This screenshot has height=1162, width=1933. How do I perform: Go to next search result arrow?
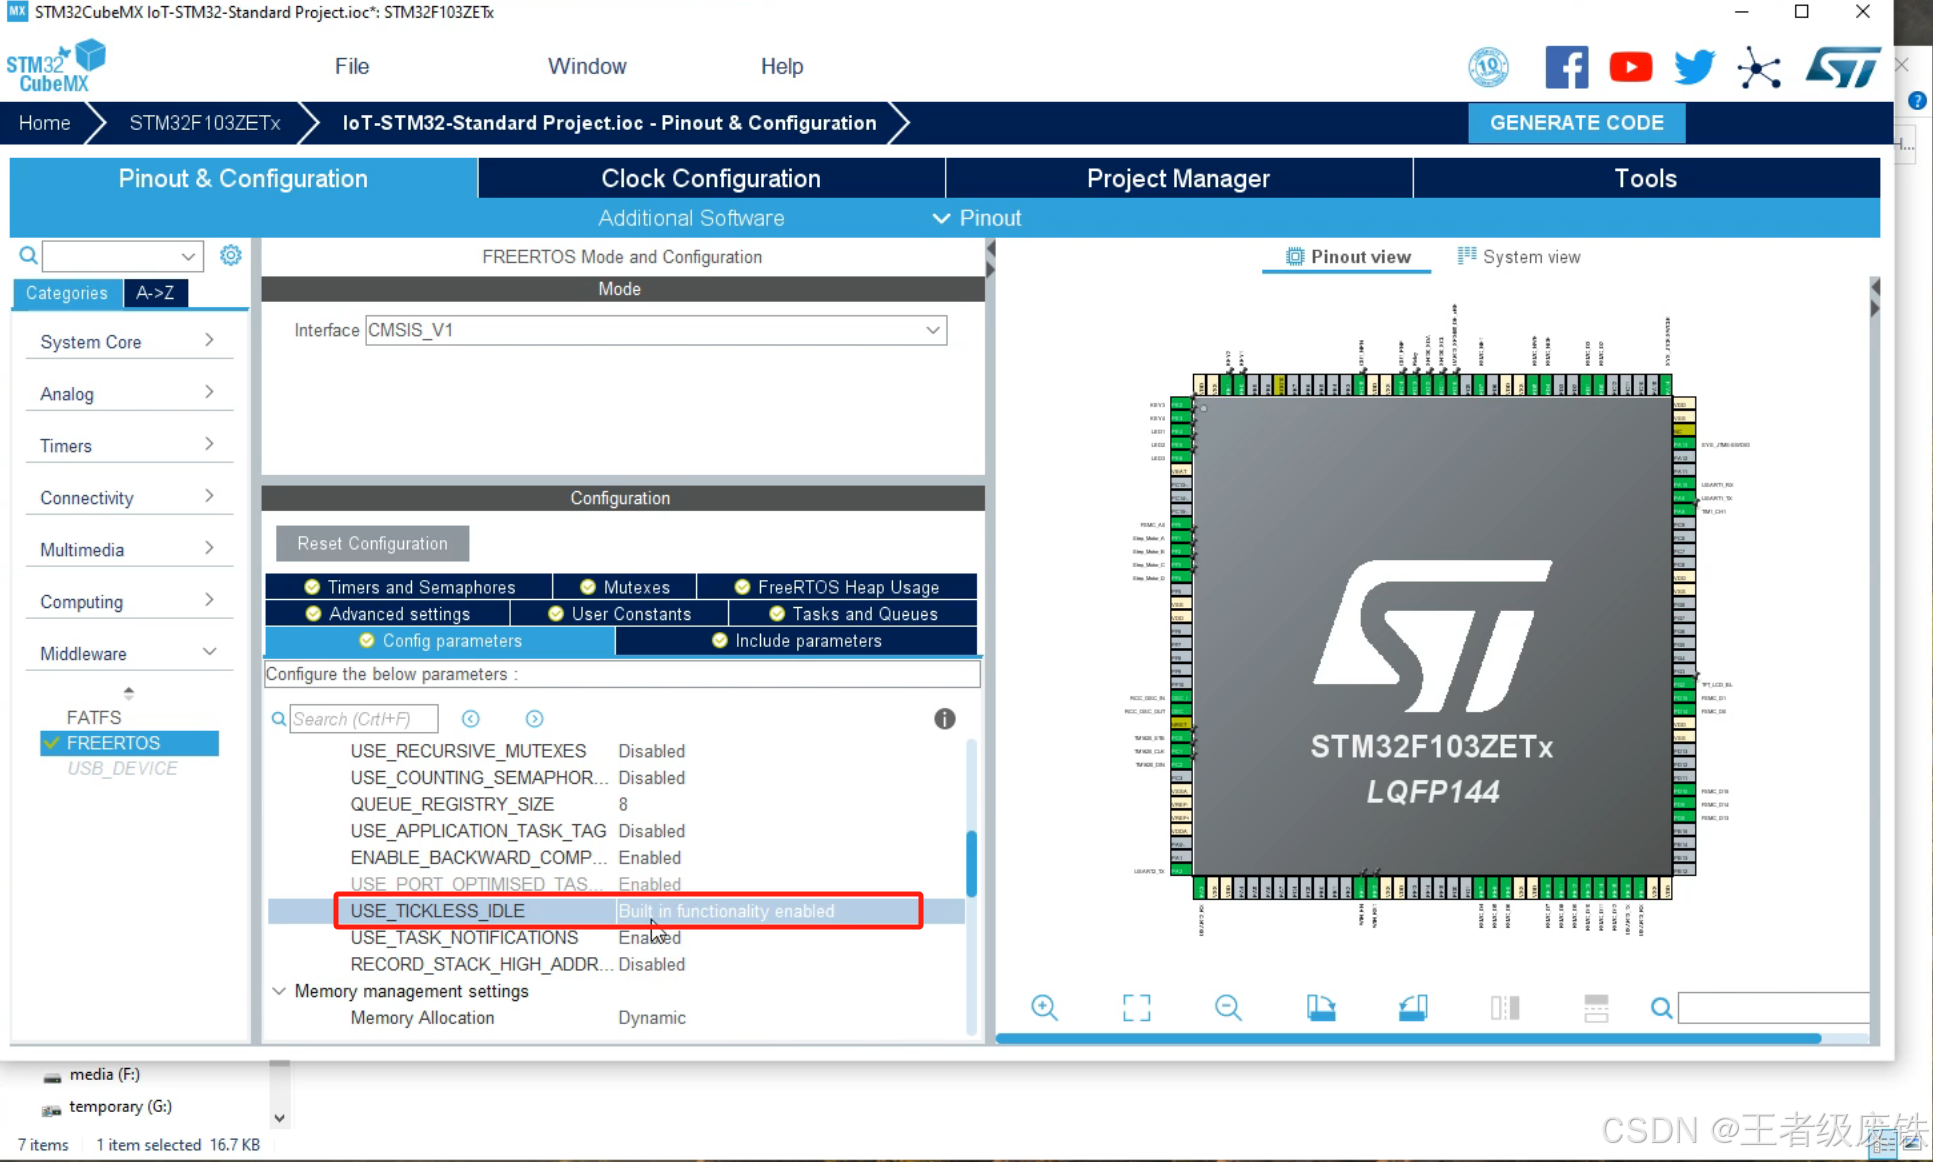click(x=534, y=719)
